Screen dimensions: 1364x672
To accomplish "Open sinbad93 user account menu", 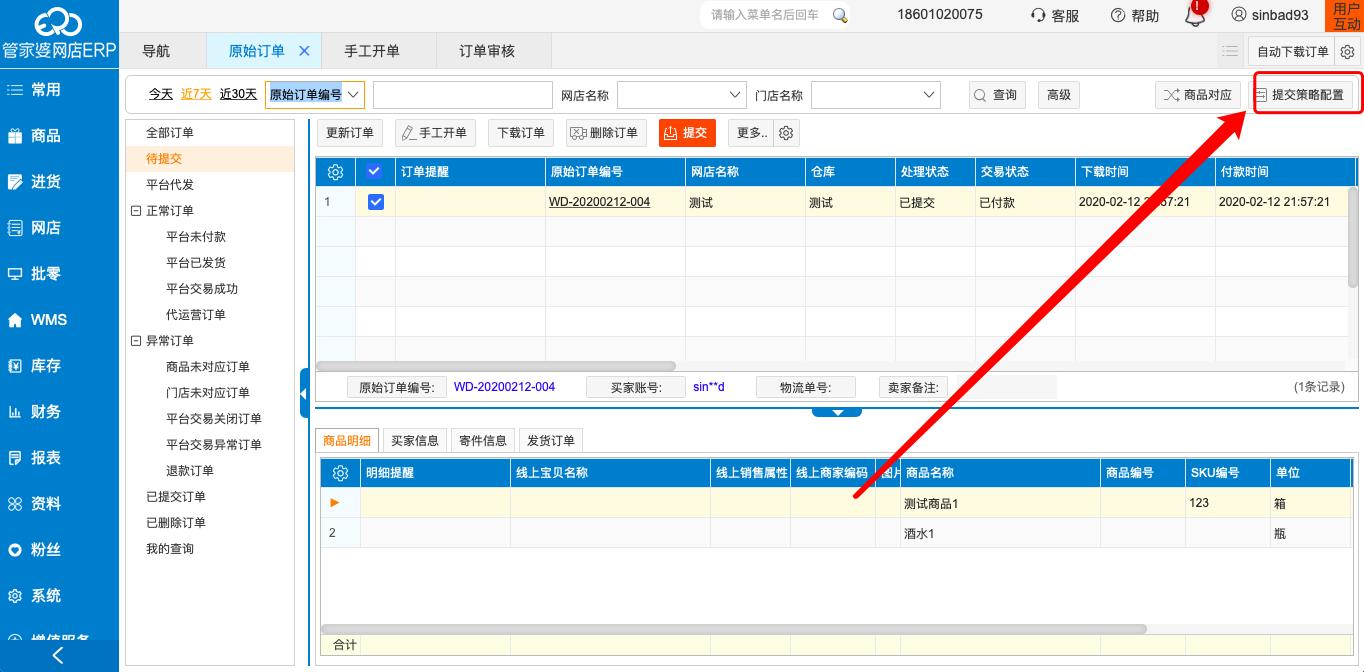I will (1270, 15).
